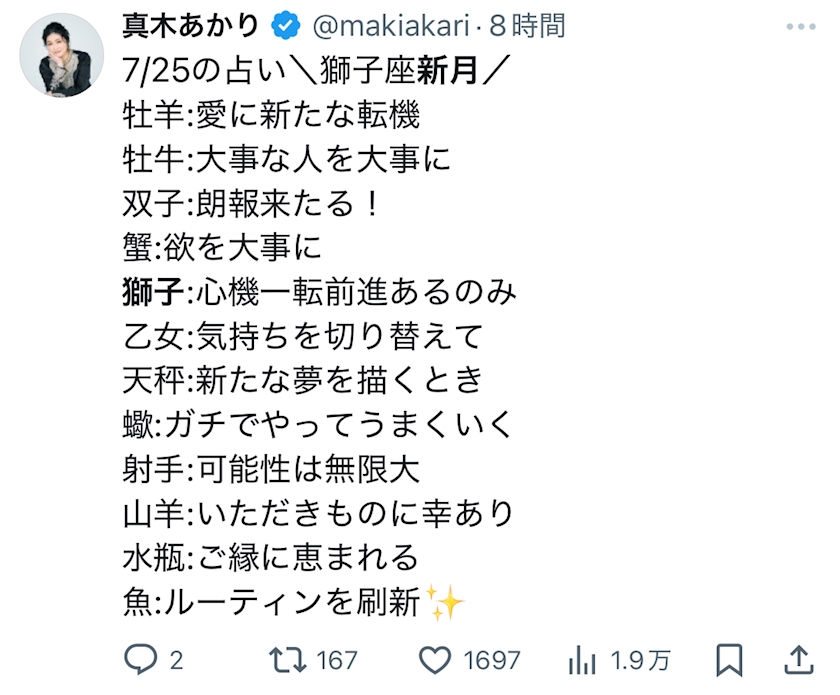Open view analytics bar chart icon
The width and height of the screenshot is (840, 695).
pyautogui.click(x=582, y=660)
